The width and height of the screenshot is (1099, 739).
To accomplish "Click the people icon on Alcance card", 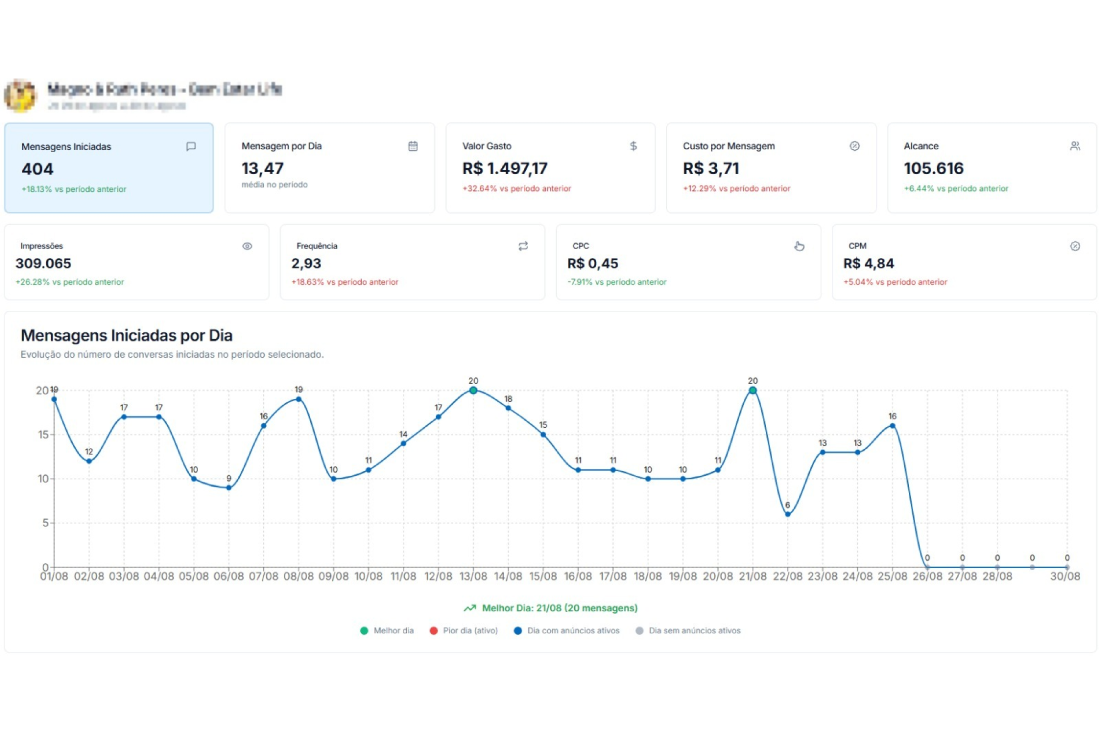I will click(x=1075, y=146).
